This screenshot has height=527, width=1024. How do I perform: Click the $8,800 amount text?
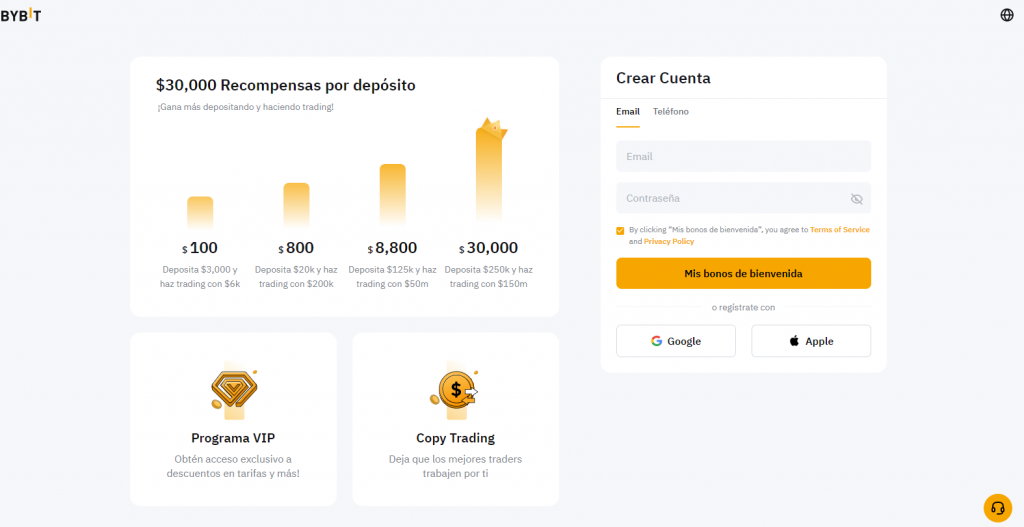tap(392, 248)
